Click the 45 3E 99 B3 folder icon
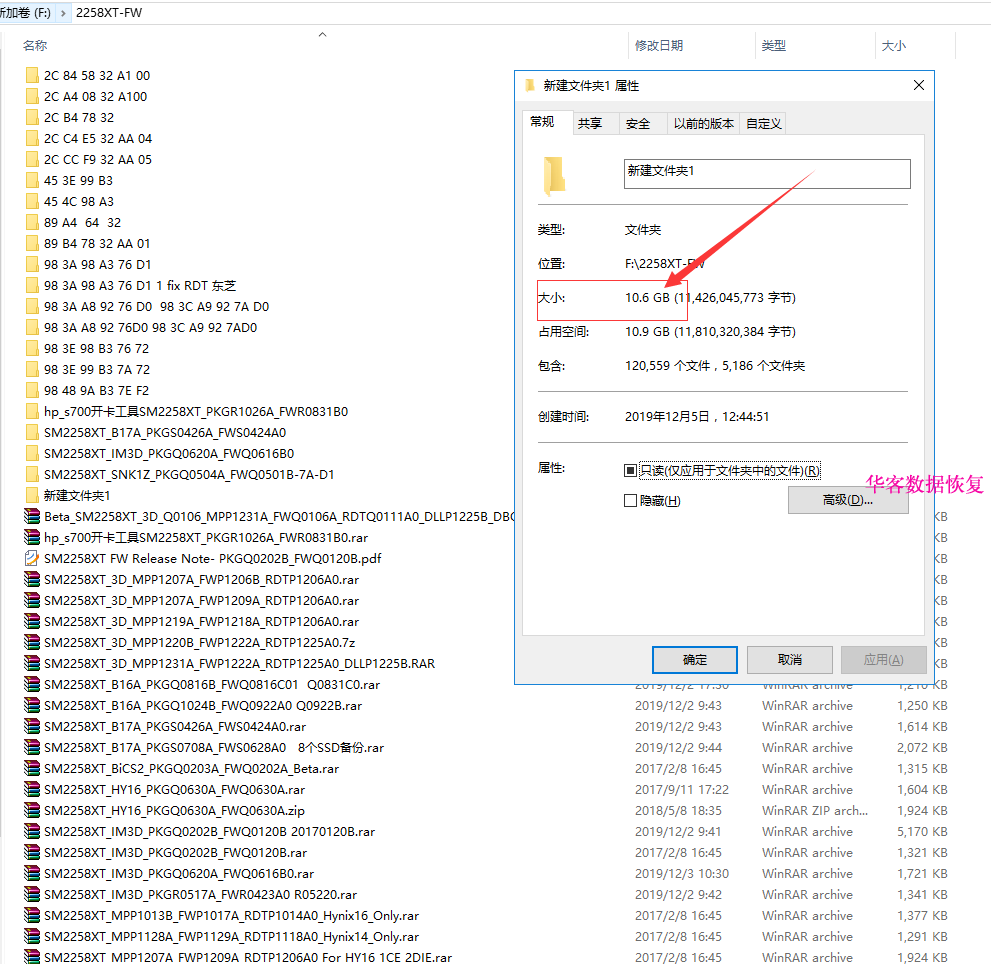 32,181
